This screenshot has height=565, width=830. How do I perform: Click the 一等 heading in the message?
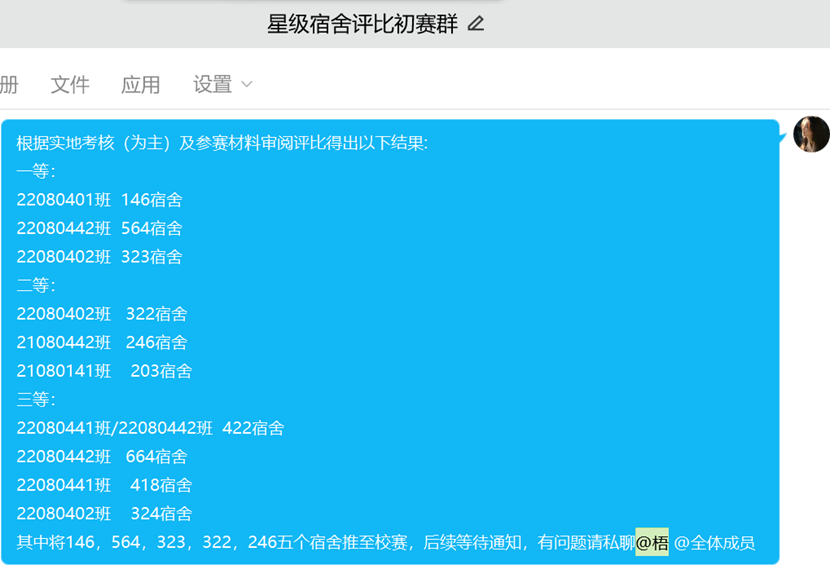36,171
